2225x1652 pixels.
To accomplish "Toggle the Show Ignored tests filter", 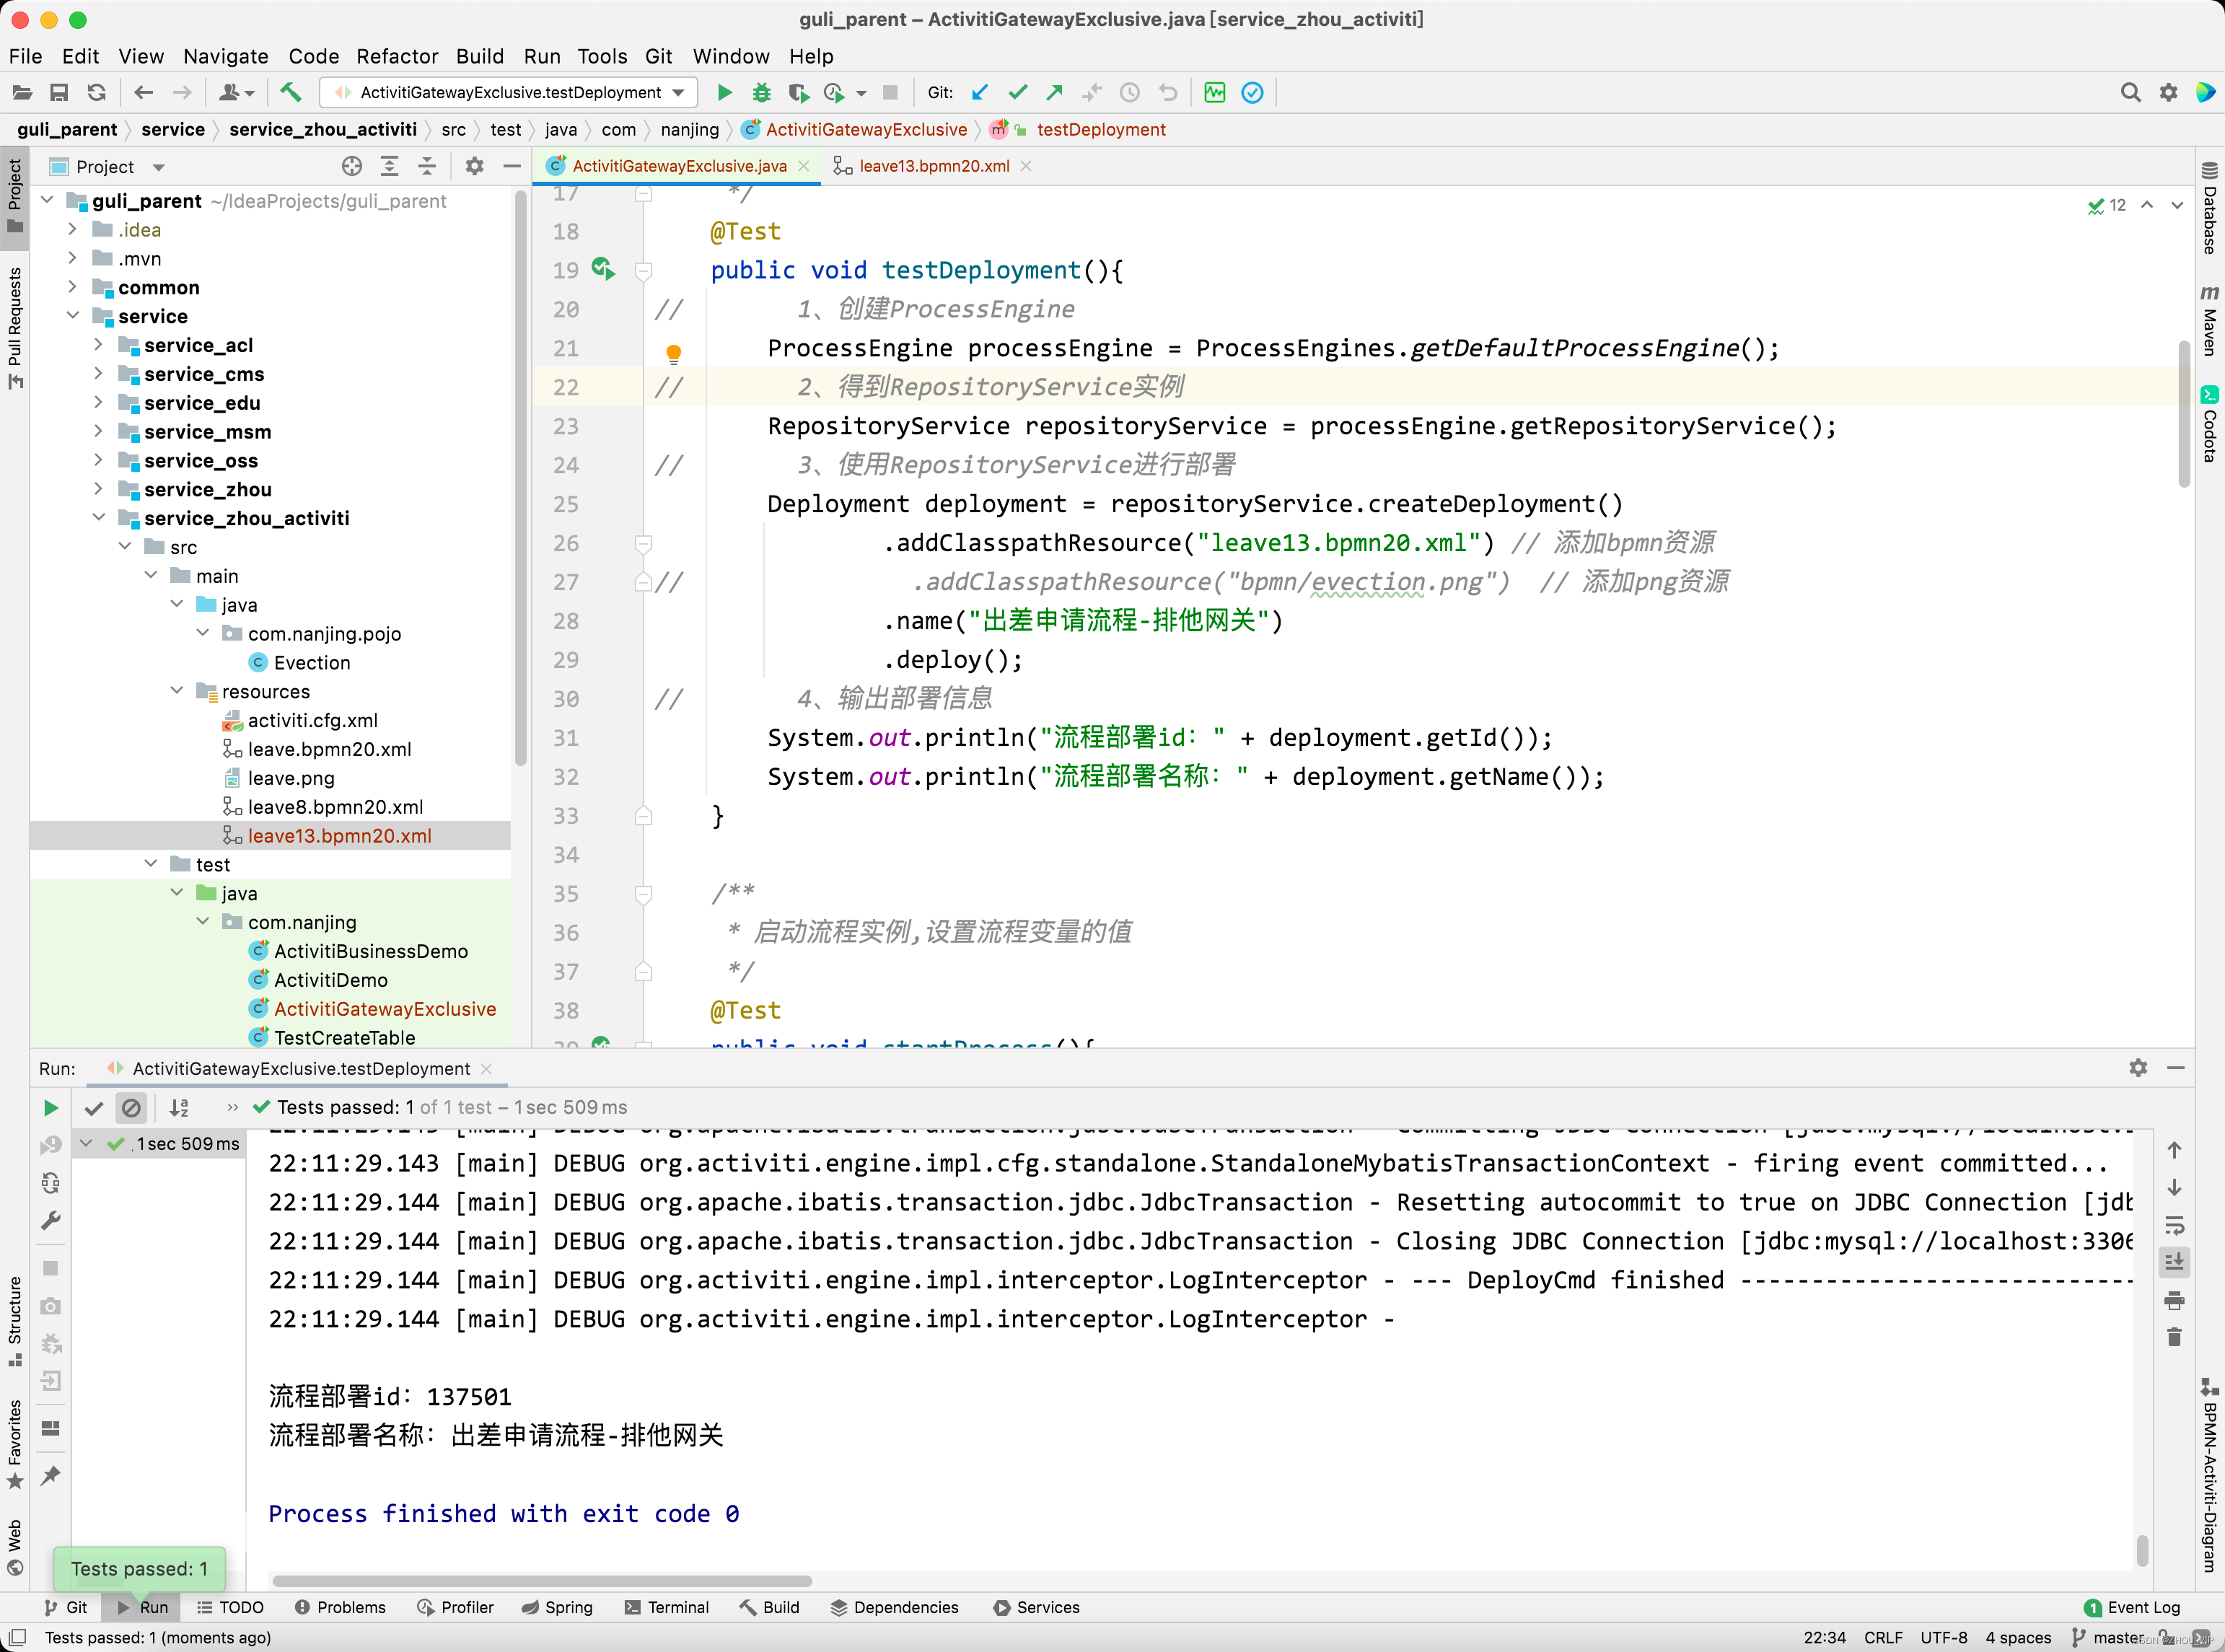I will [x=131, y=1108].
